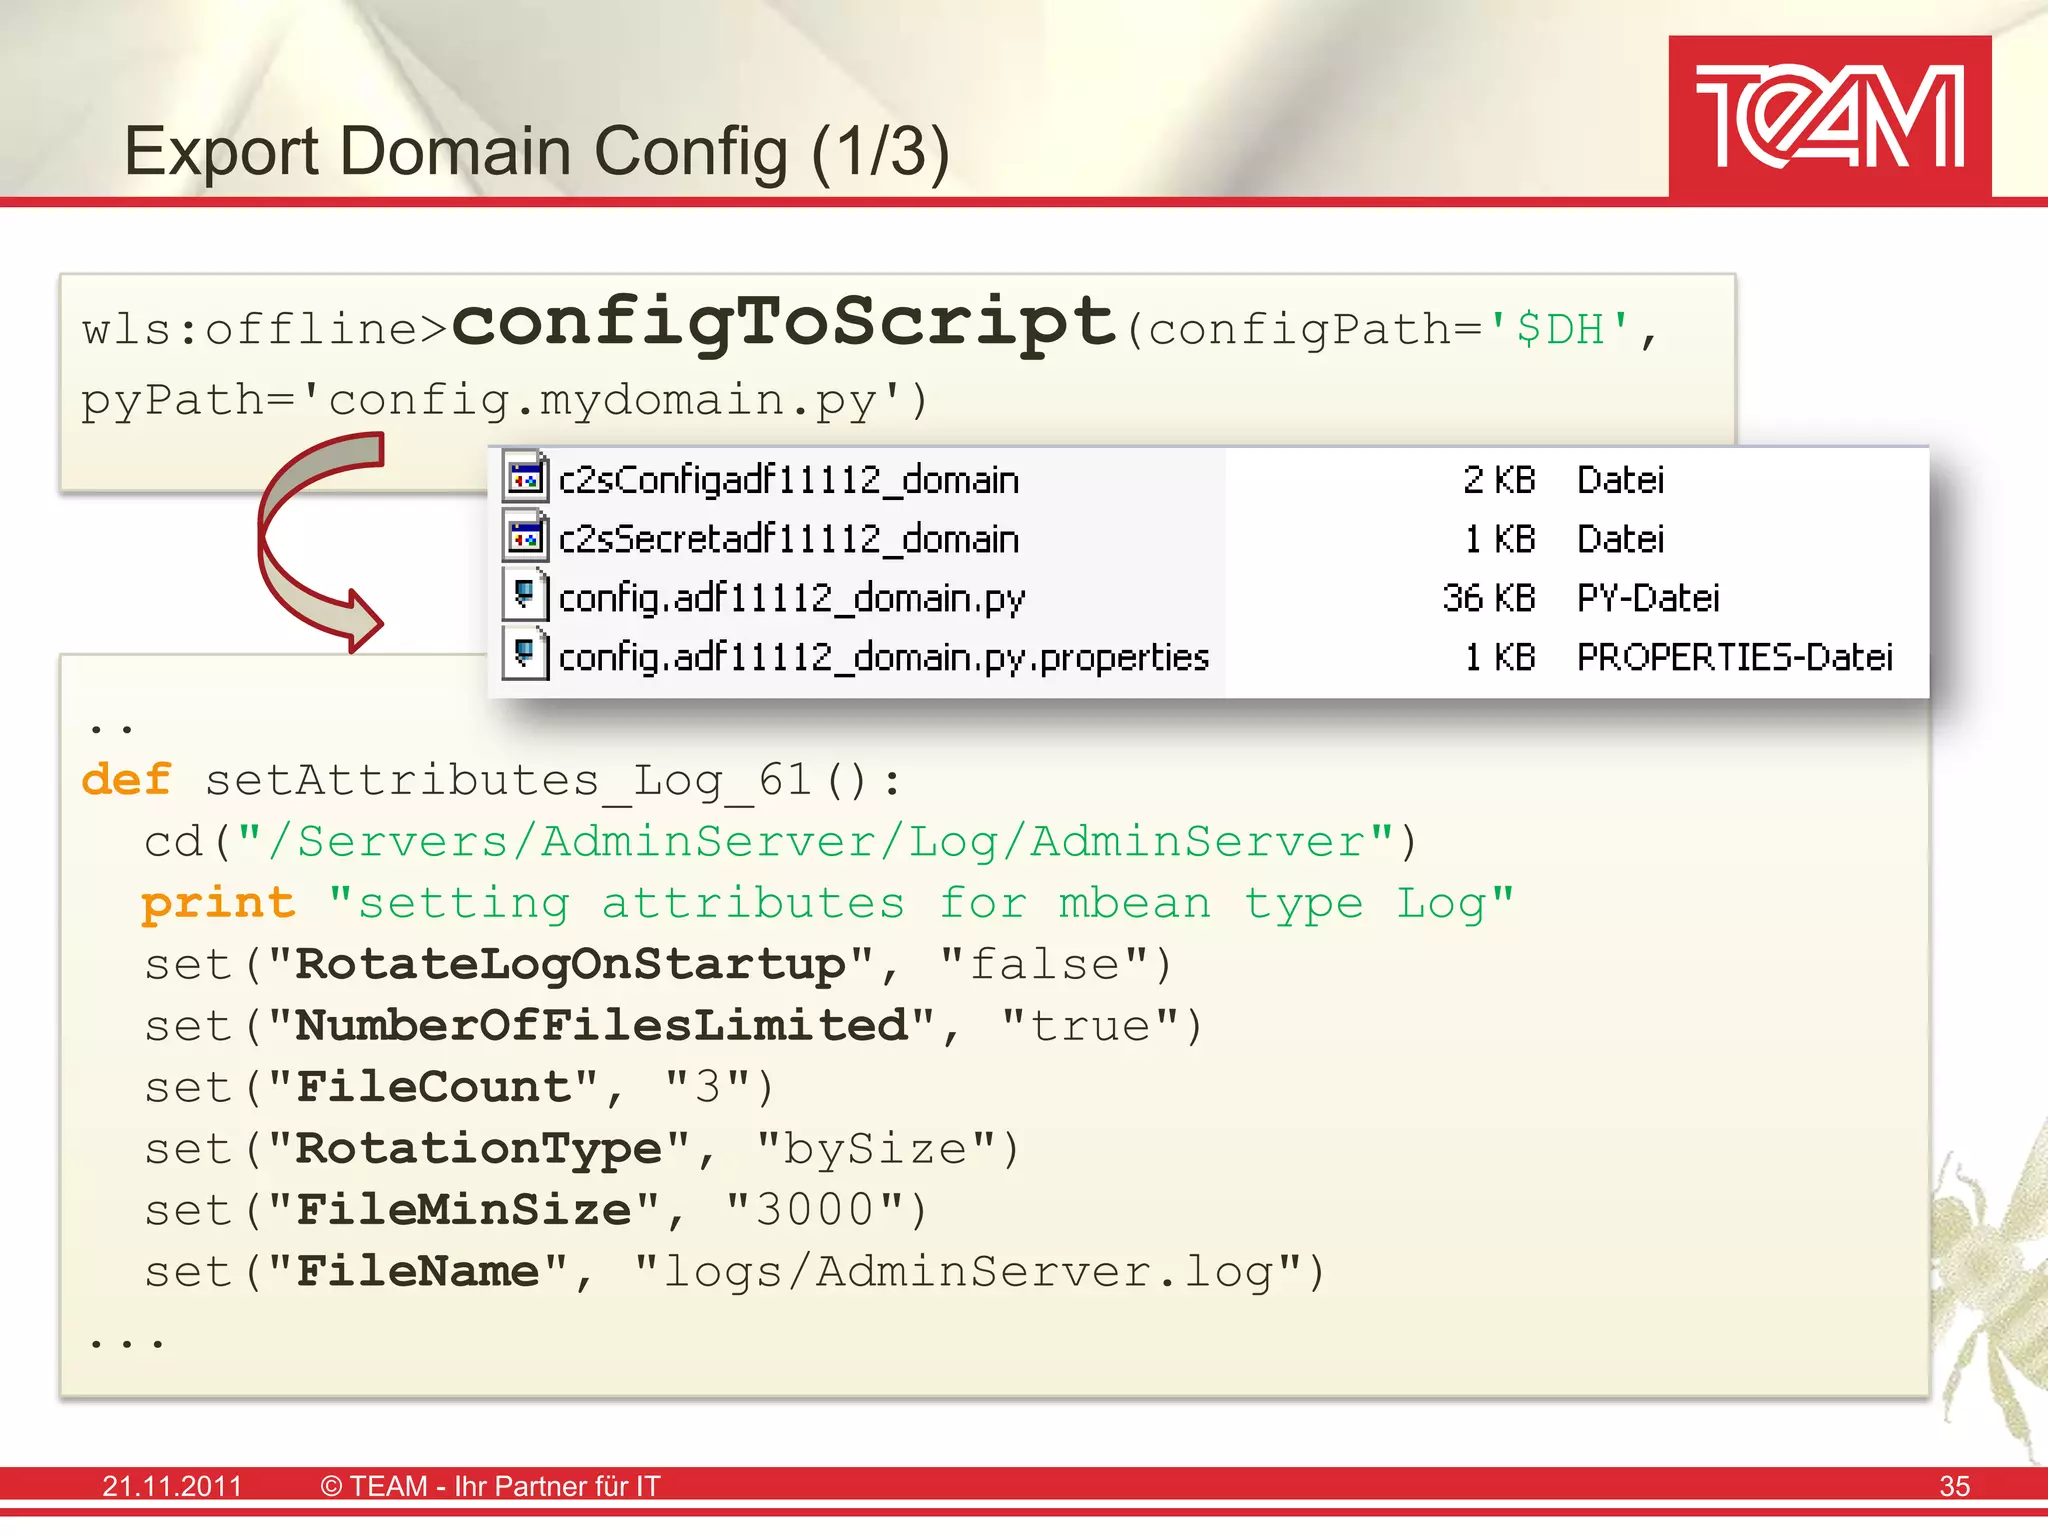The width and height of the screenshot is (2048, 1536).
Task: Click the config.adf11112_domain.py.properties file icon
Action: point(525,655)
